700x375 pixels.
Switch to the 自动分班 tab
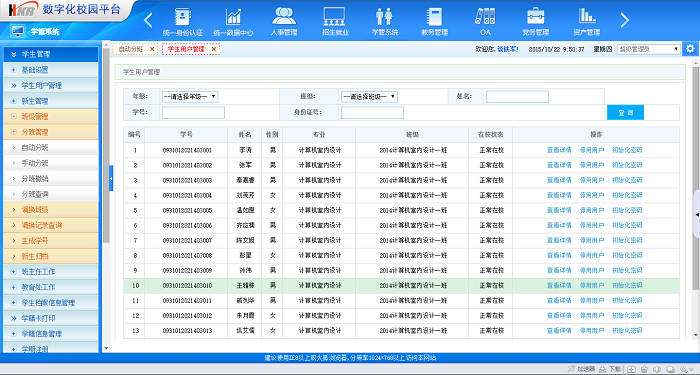tap(131, 49)
